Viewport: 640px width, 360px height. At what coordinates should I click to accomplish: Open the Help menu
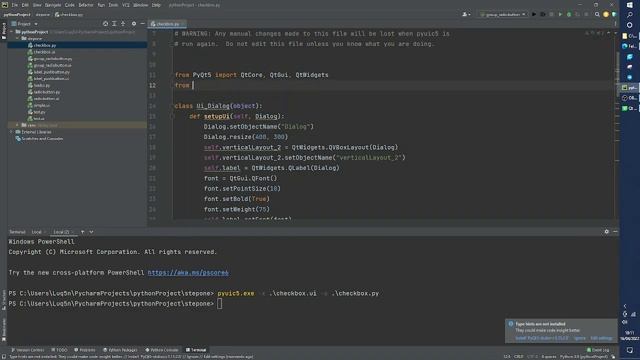156,5
